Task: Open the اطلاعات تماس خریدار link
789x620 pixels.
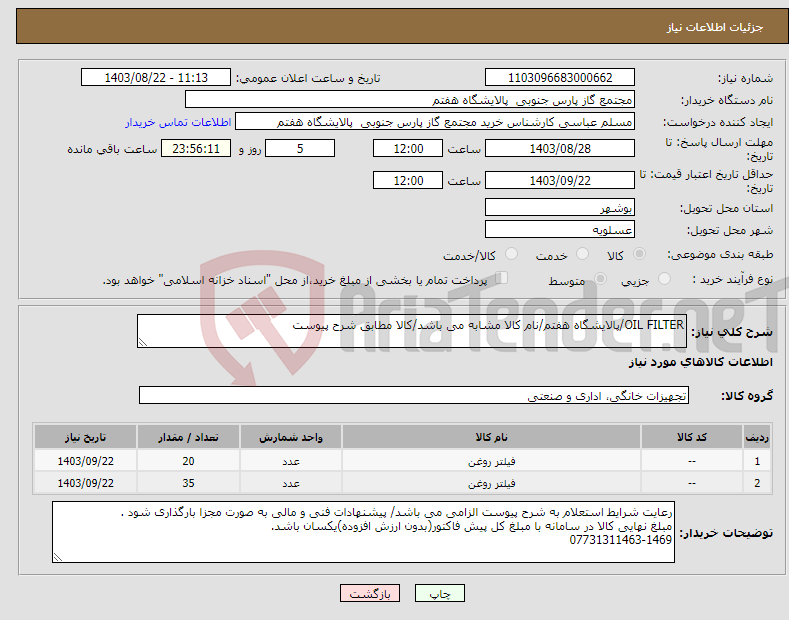Action: click(x=178, y=122)
